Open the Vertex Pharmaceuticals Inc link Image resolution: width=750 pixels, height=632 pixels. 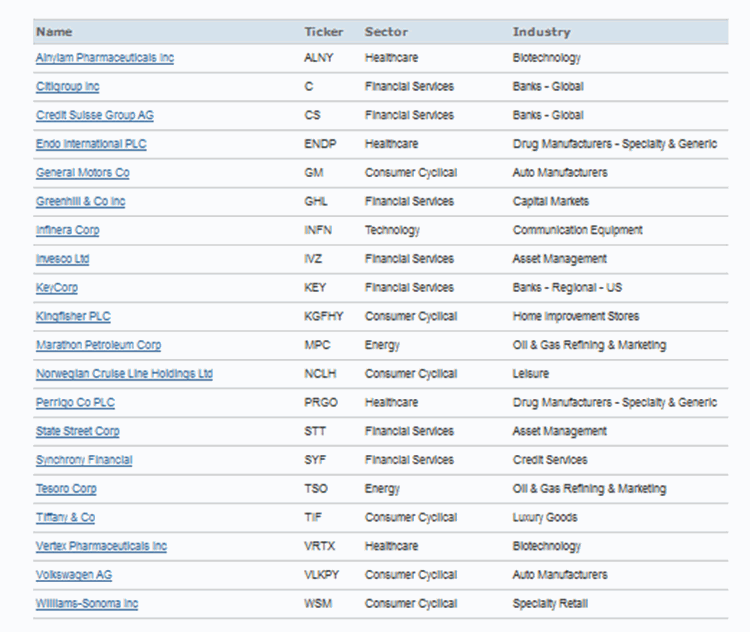[101, 546]
